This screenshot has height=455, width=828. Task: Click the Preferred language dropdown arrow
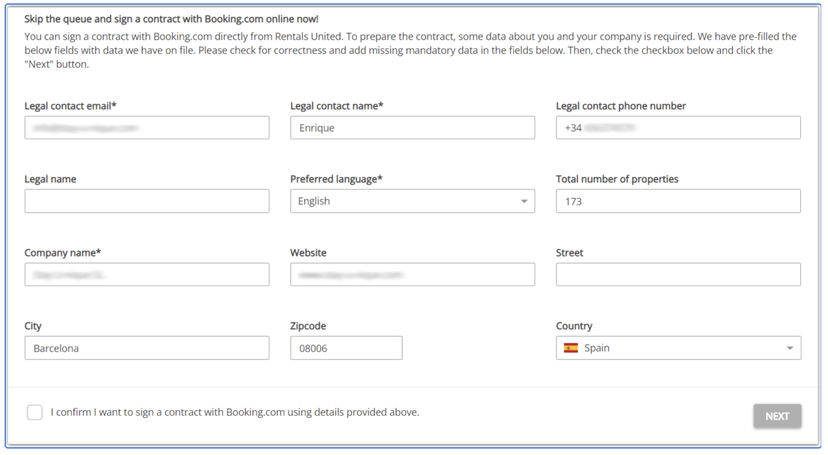click(x=524, y=201)
